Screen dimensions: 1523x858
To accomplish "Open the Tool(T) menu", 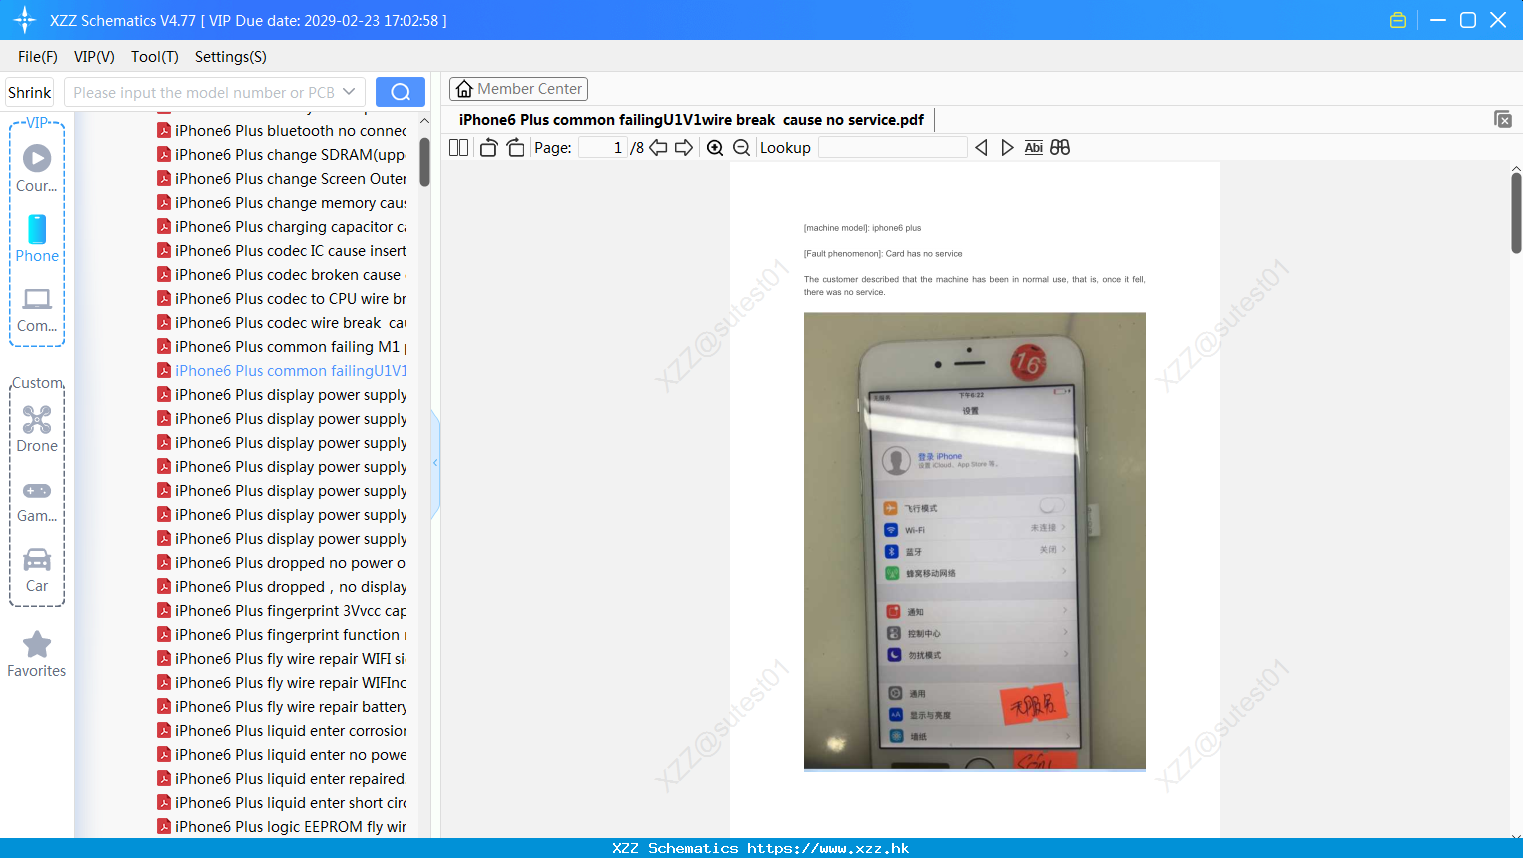I will pos(155,57).
